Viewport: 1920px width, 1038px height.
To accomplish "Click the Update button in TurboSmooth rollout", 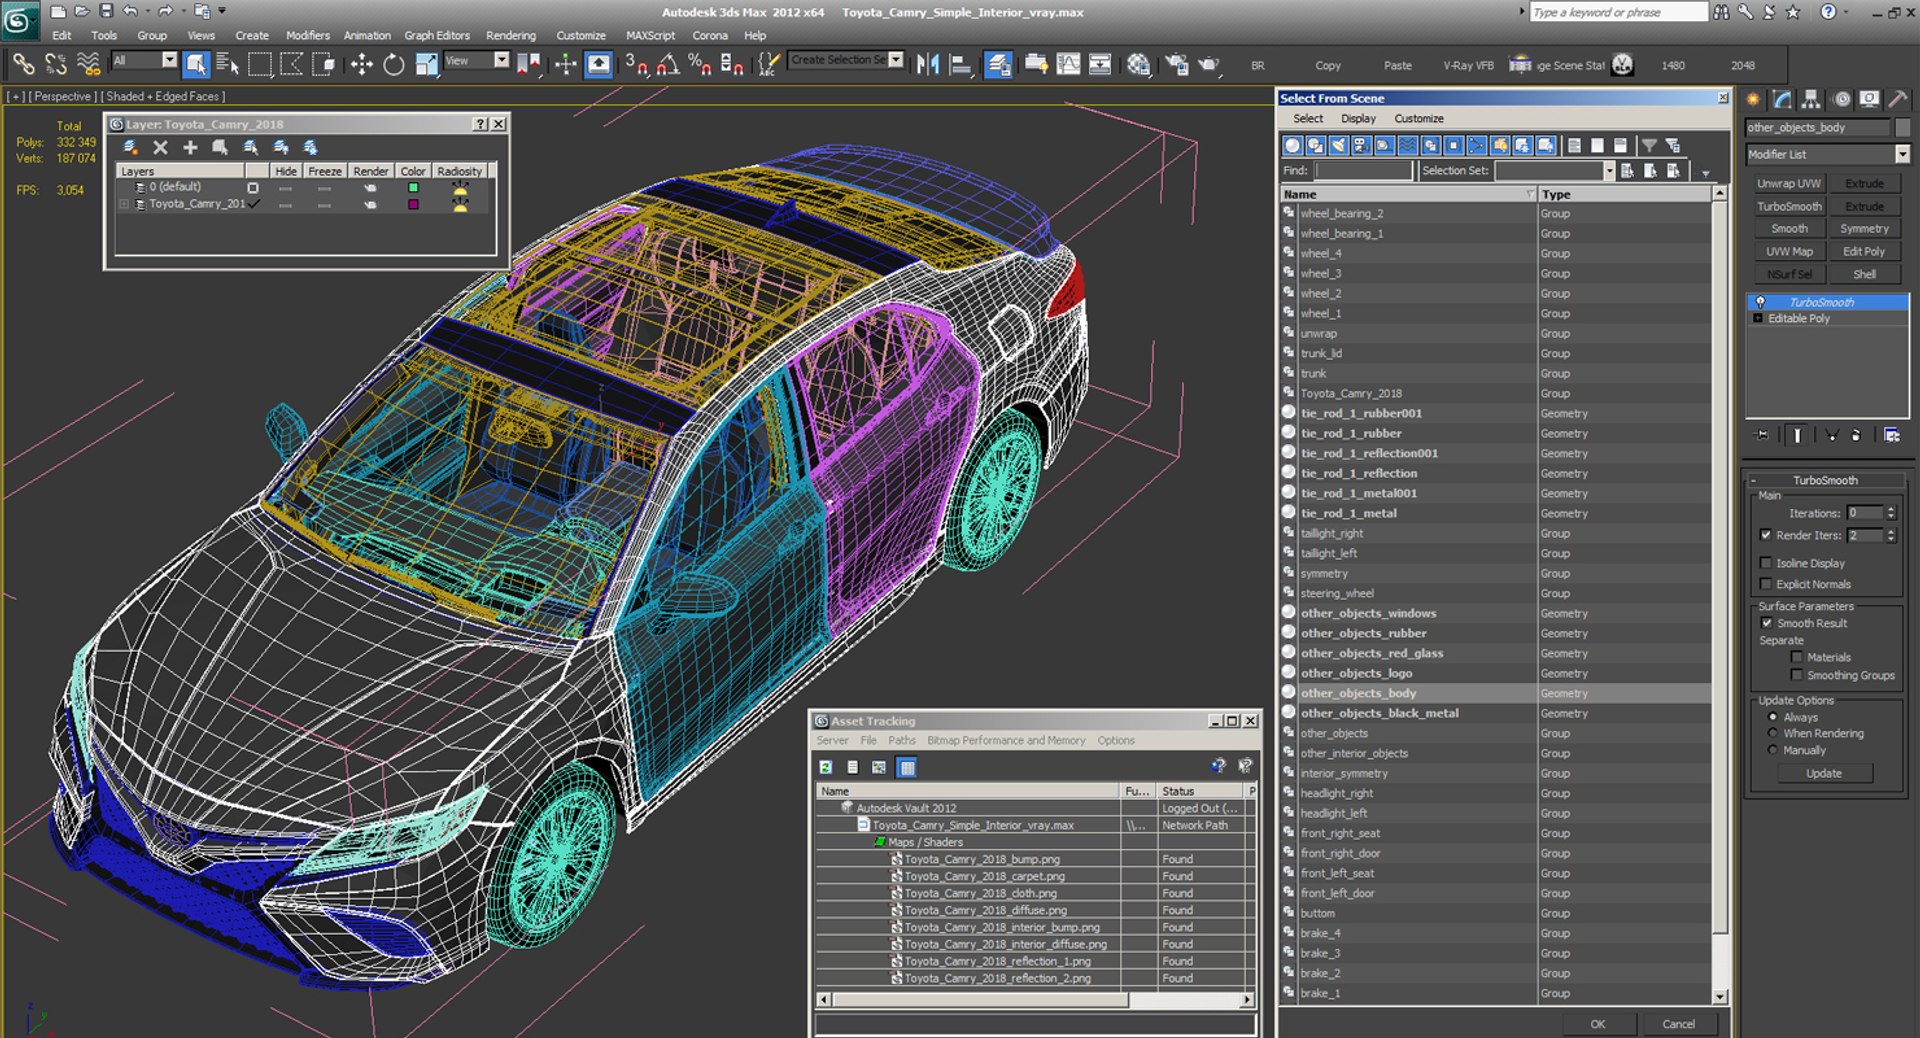I will coord(1824,773).
